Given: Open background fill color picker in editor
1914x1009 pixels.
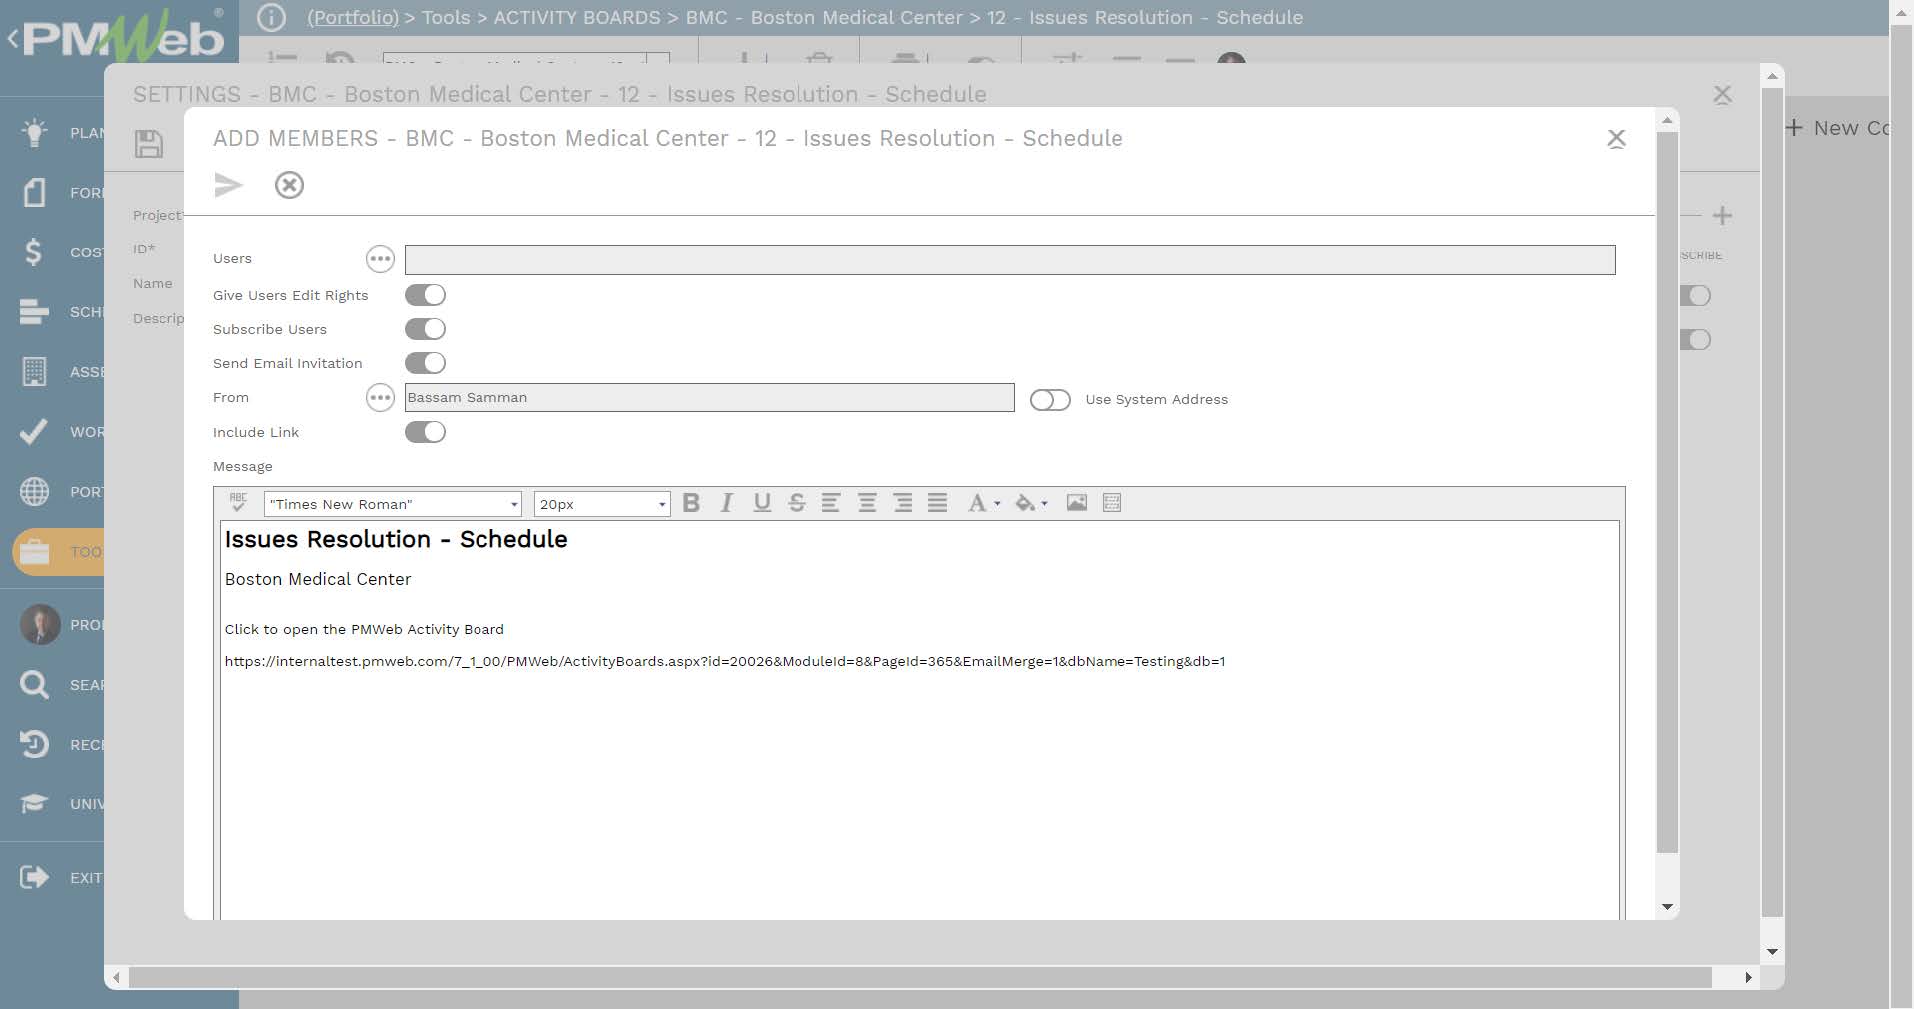Looking at the screenshot, I should click(1031, 503).
